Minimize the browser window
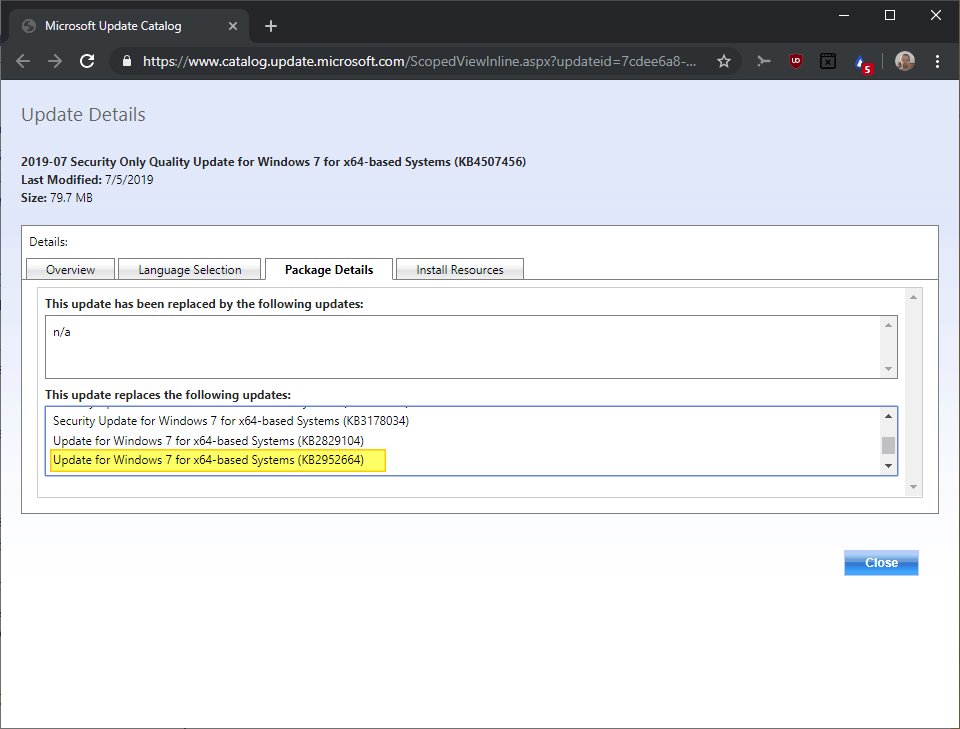 point(844,15)
